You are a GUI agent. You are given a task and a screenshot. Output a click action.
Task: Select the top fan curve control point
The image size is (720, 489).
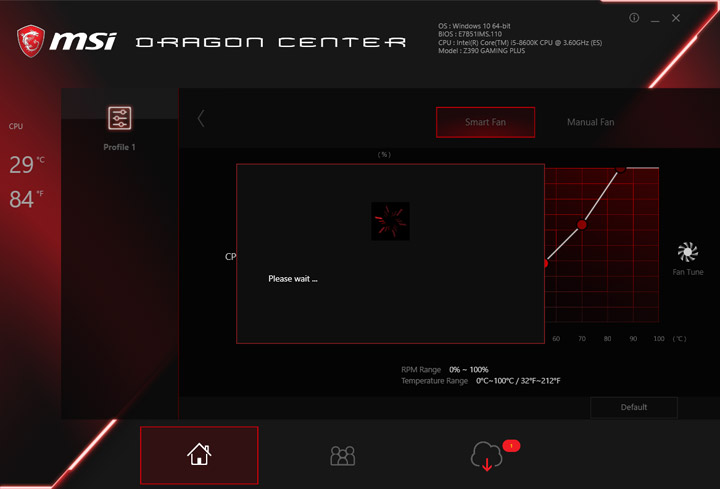pyautogui.click(x=620, y=169)
